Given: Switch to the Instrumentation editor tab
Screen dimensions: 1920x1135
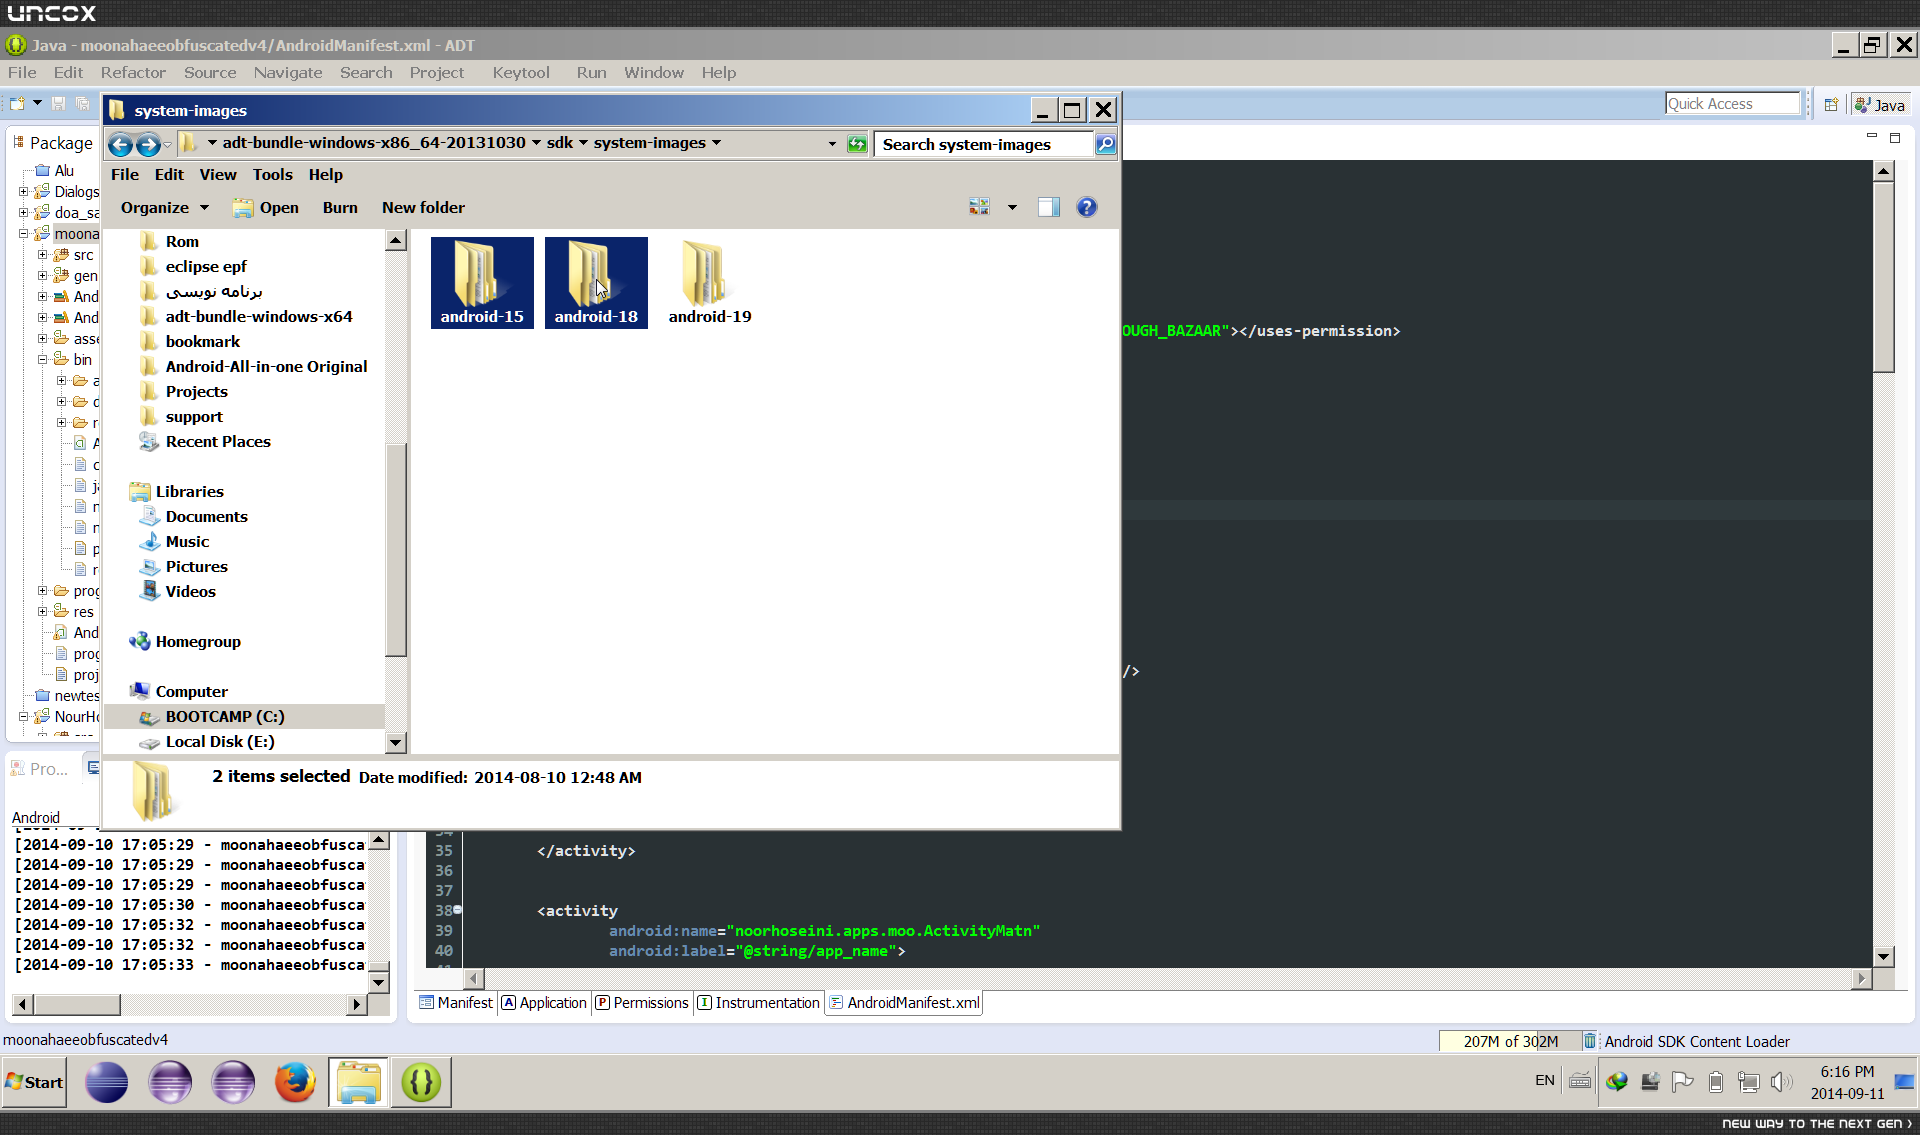Looking at the screenshot, I should coord(758,1003).
